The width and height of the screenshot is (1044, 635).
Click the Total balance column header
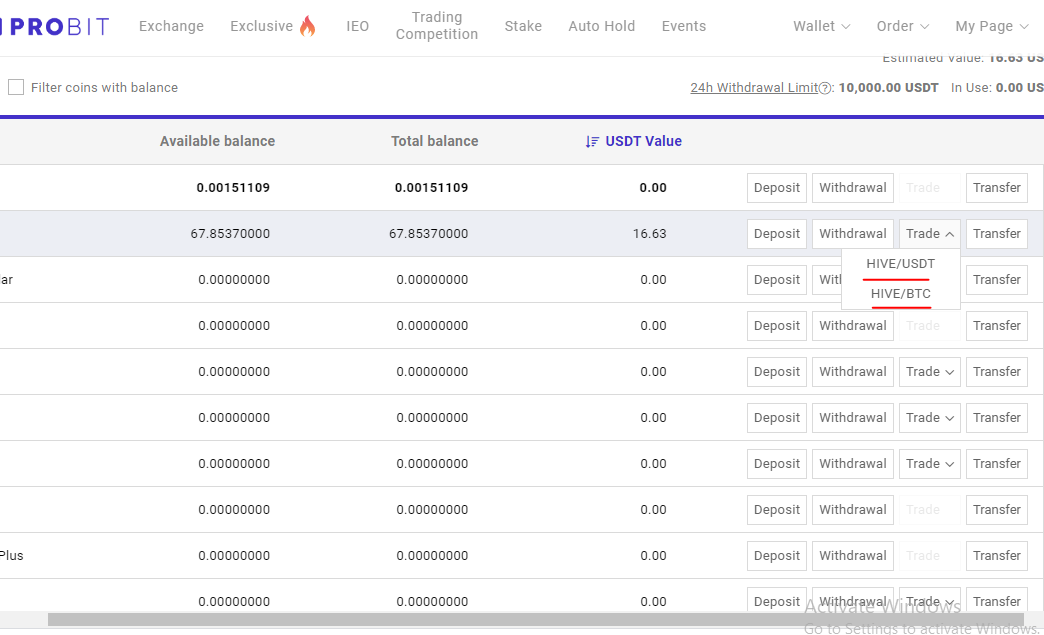[434, 141]
